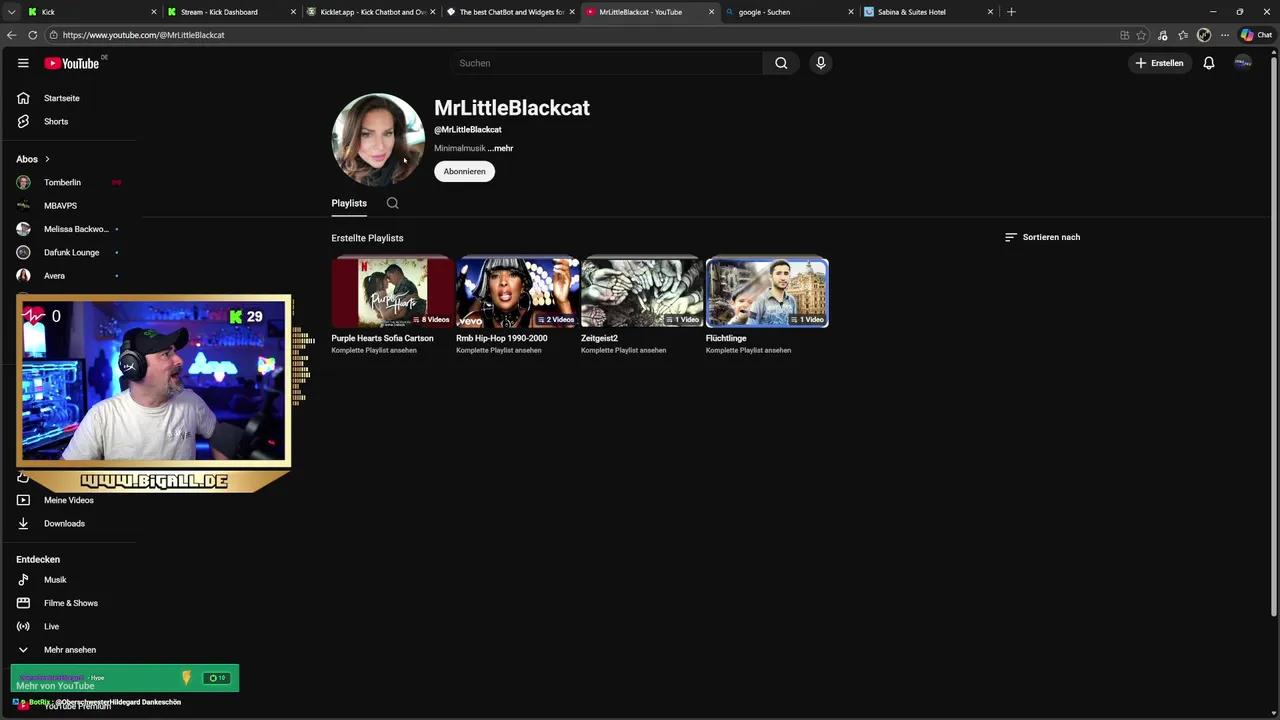Open Filme & Shows under Entdecken

pyautogui.click(x=69, y=603)
